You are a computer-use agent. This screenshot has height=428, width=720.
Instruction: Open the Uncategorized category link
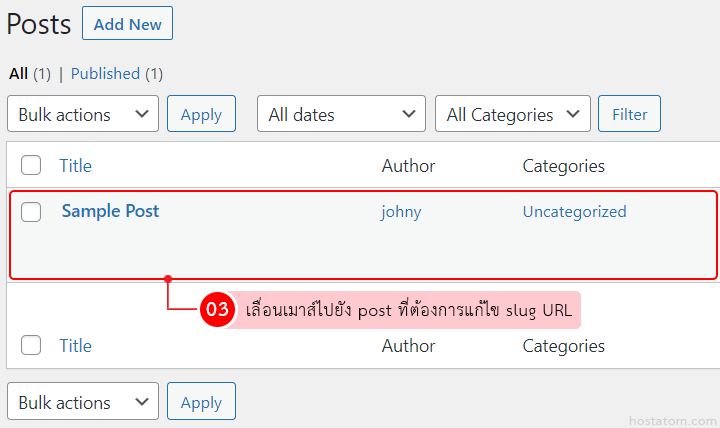[574, 212]
